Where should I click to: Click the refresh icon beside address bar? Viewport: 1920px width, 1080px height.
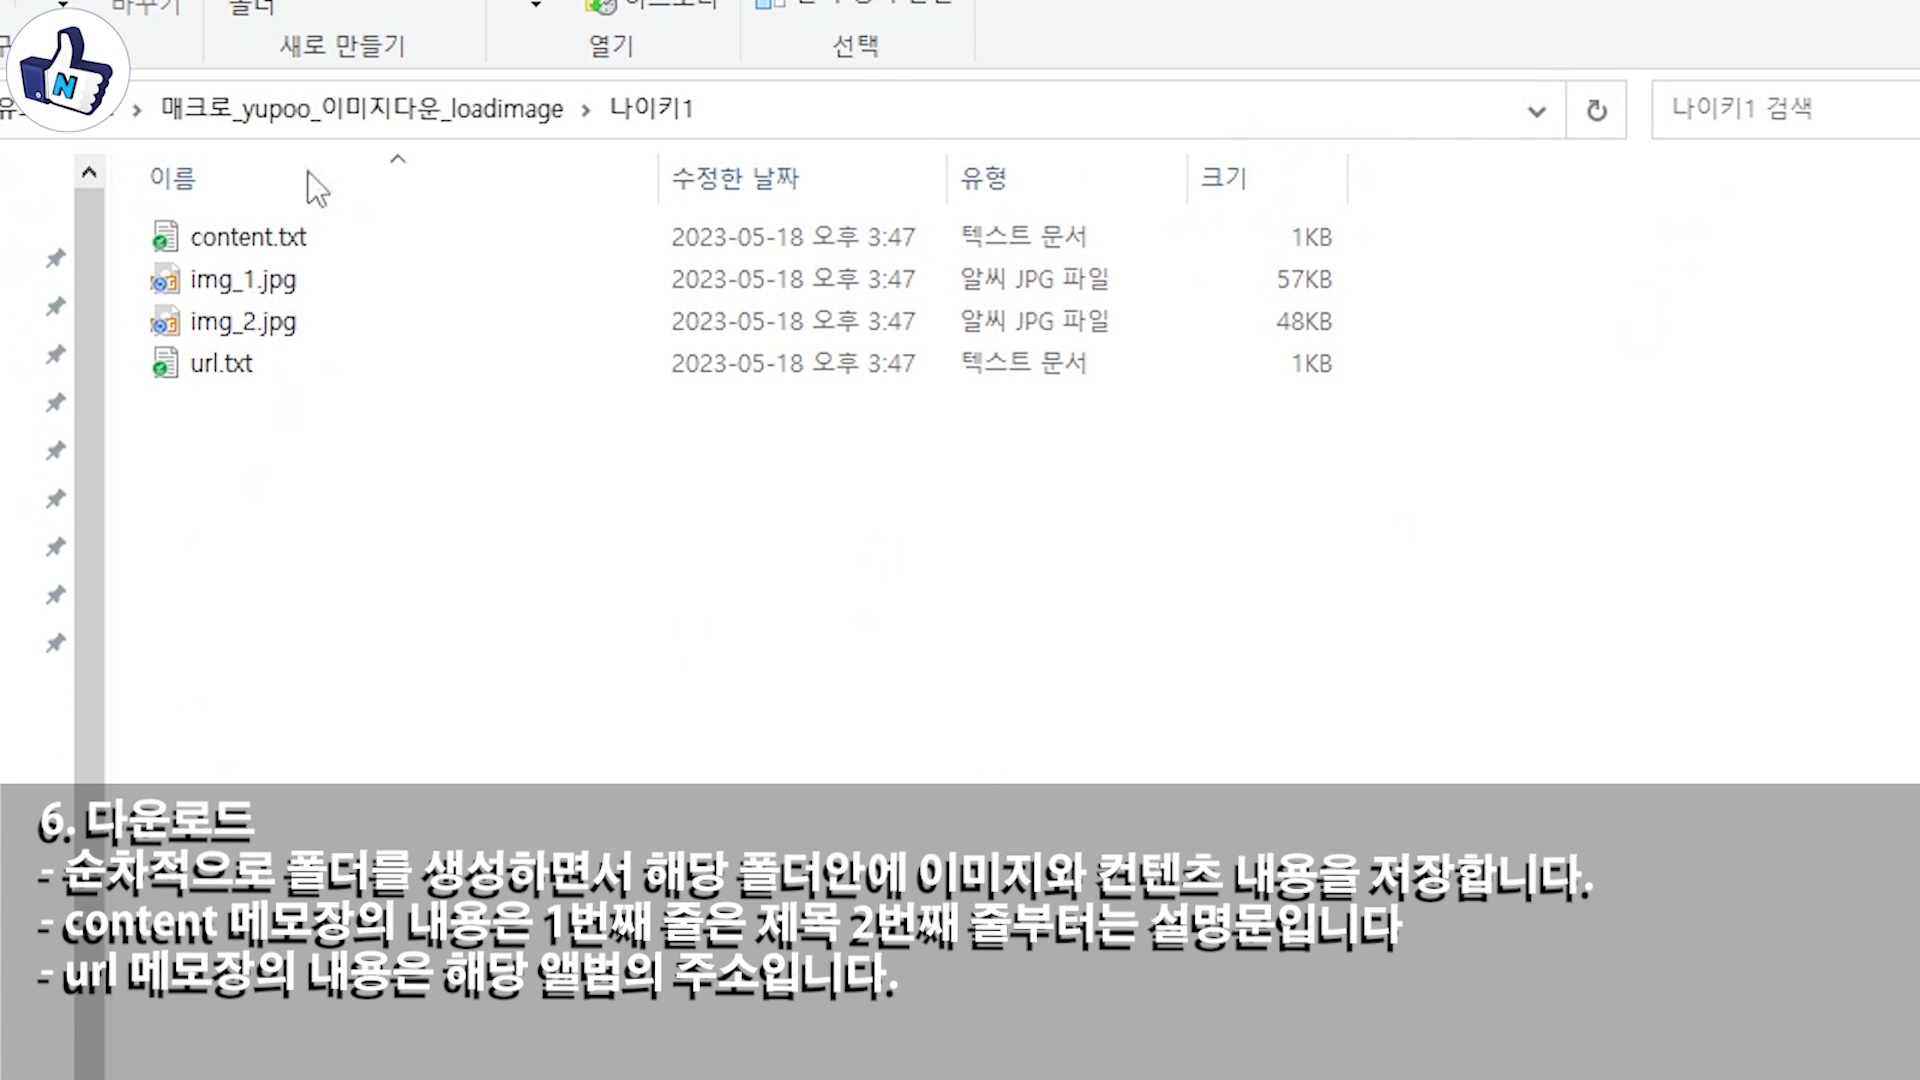tap(1596, 110)
